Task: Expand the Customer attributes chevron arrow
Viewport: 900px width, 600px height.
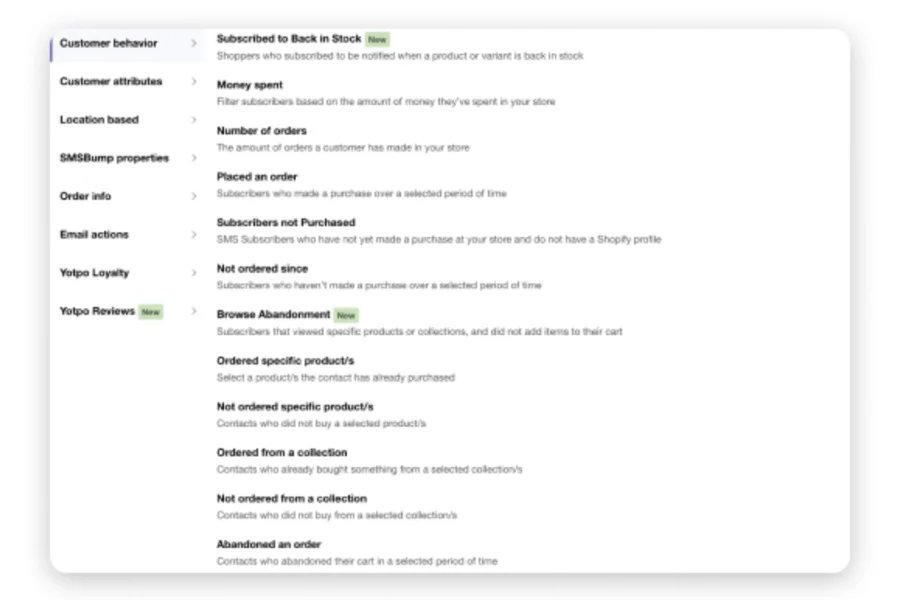Action: tap(193, 82)
